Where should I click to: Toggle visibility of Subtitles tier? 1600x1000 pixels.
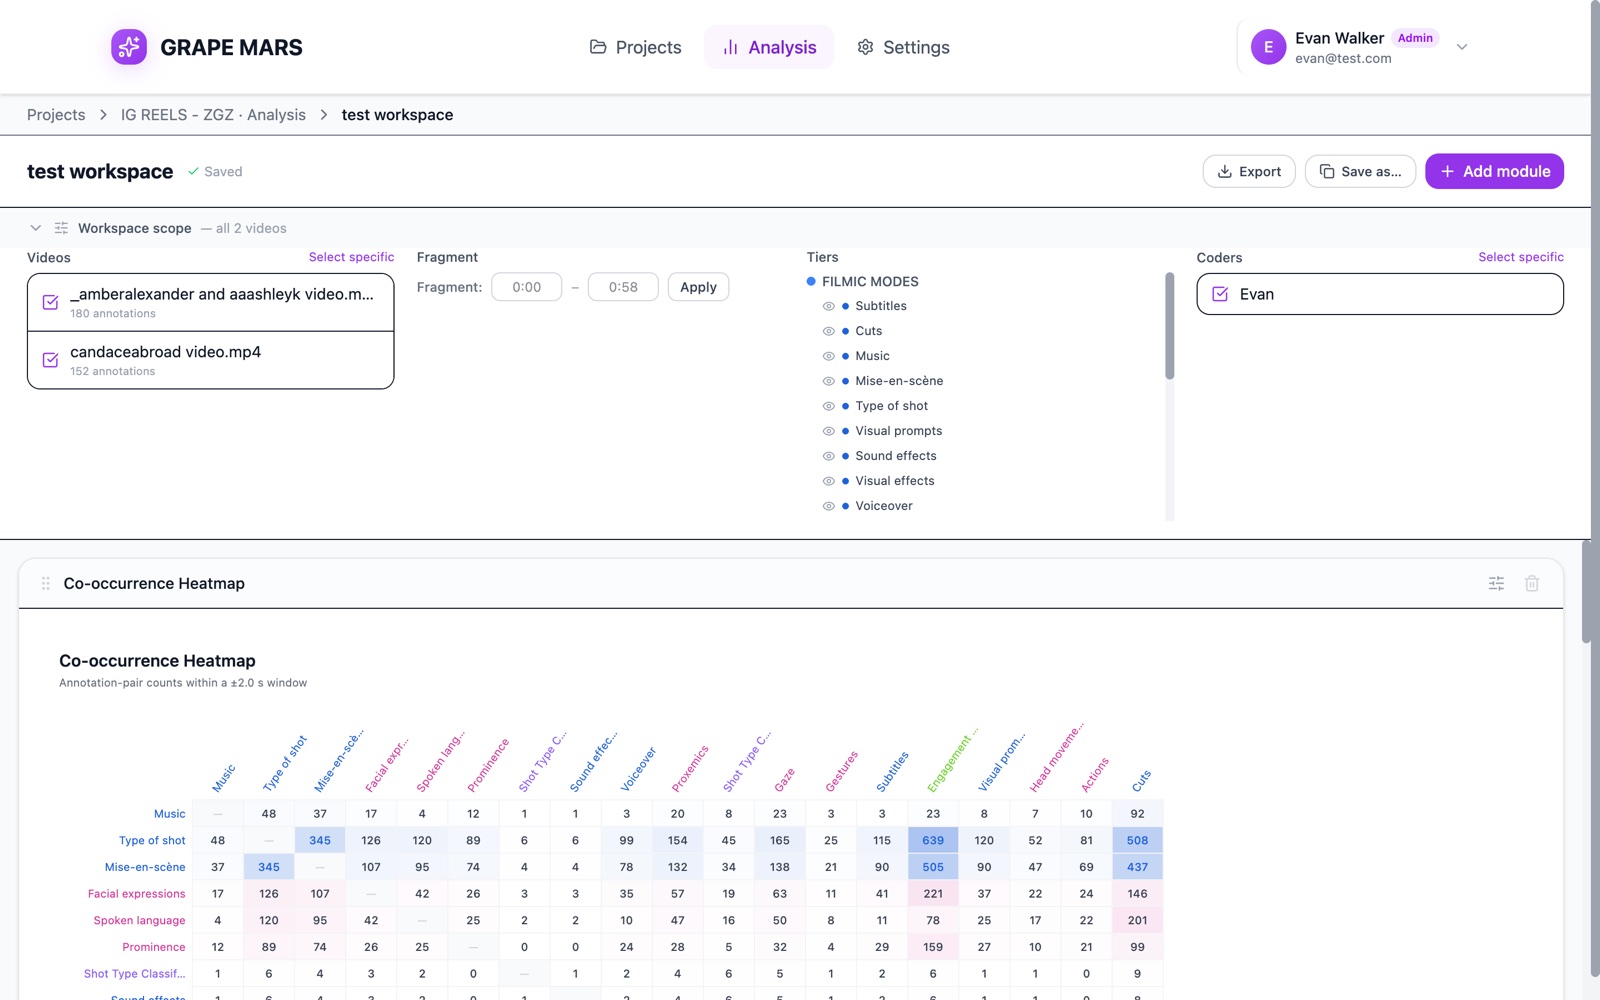click(828, 306)
